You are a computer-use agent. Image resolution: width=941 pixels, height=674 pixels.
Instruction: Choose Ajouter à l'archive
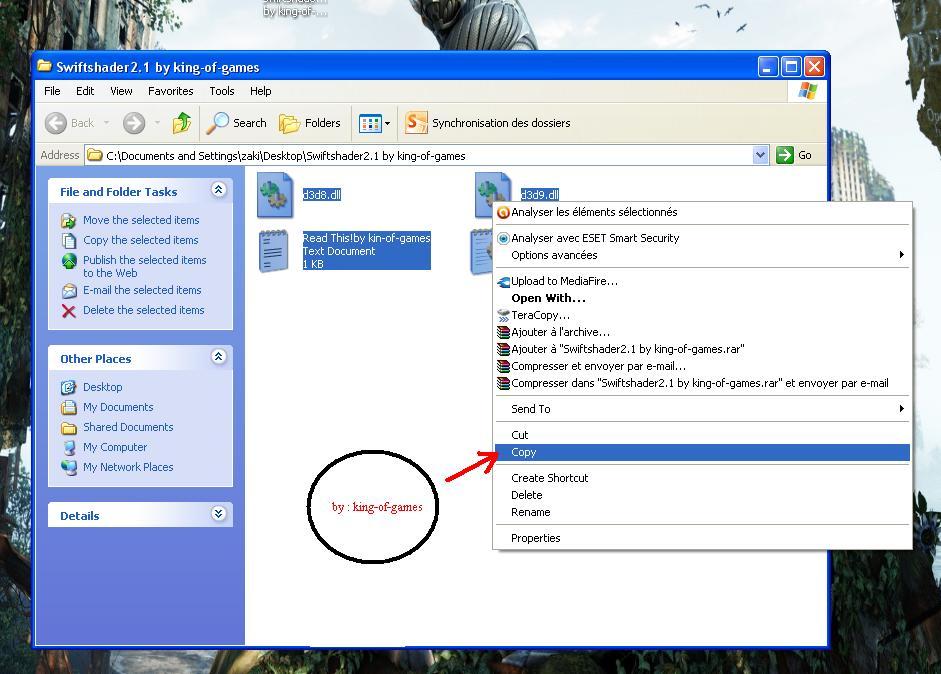coord(702,332)
